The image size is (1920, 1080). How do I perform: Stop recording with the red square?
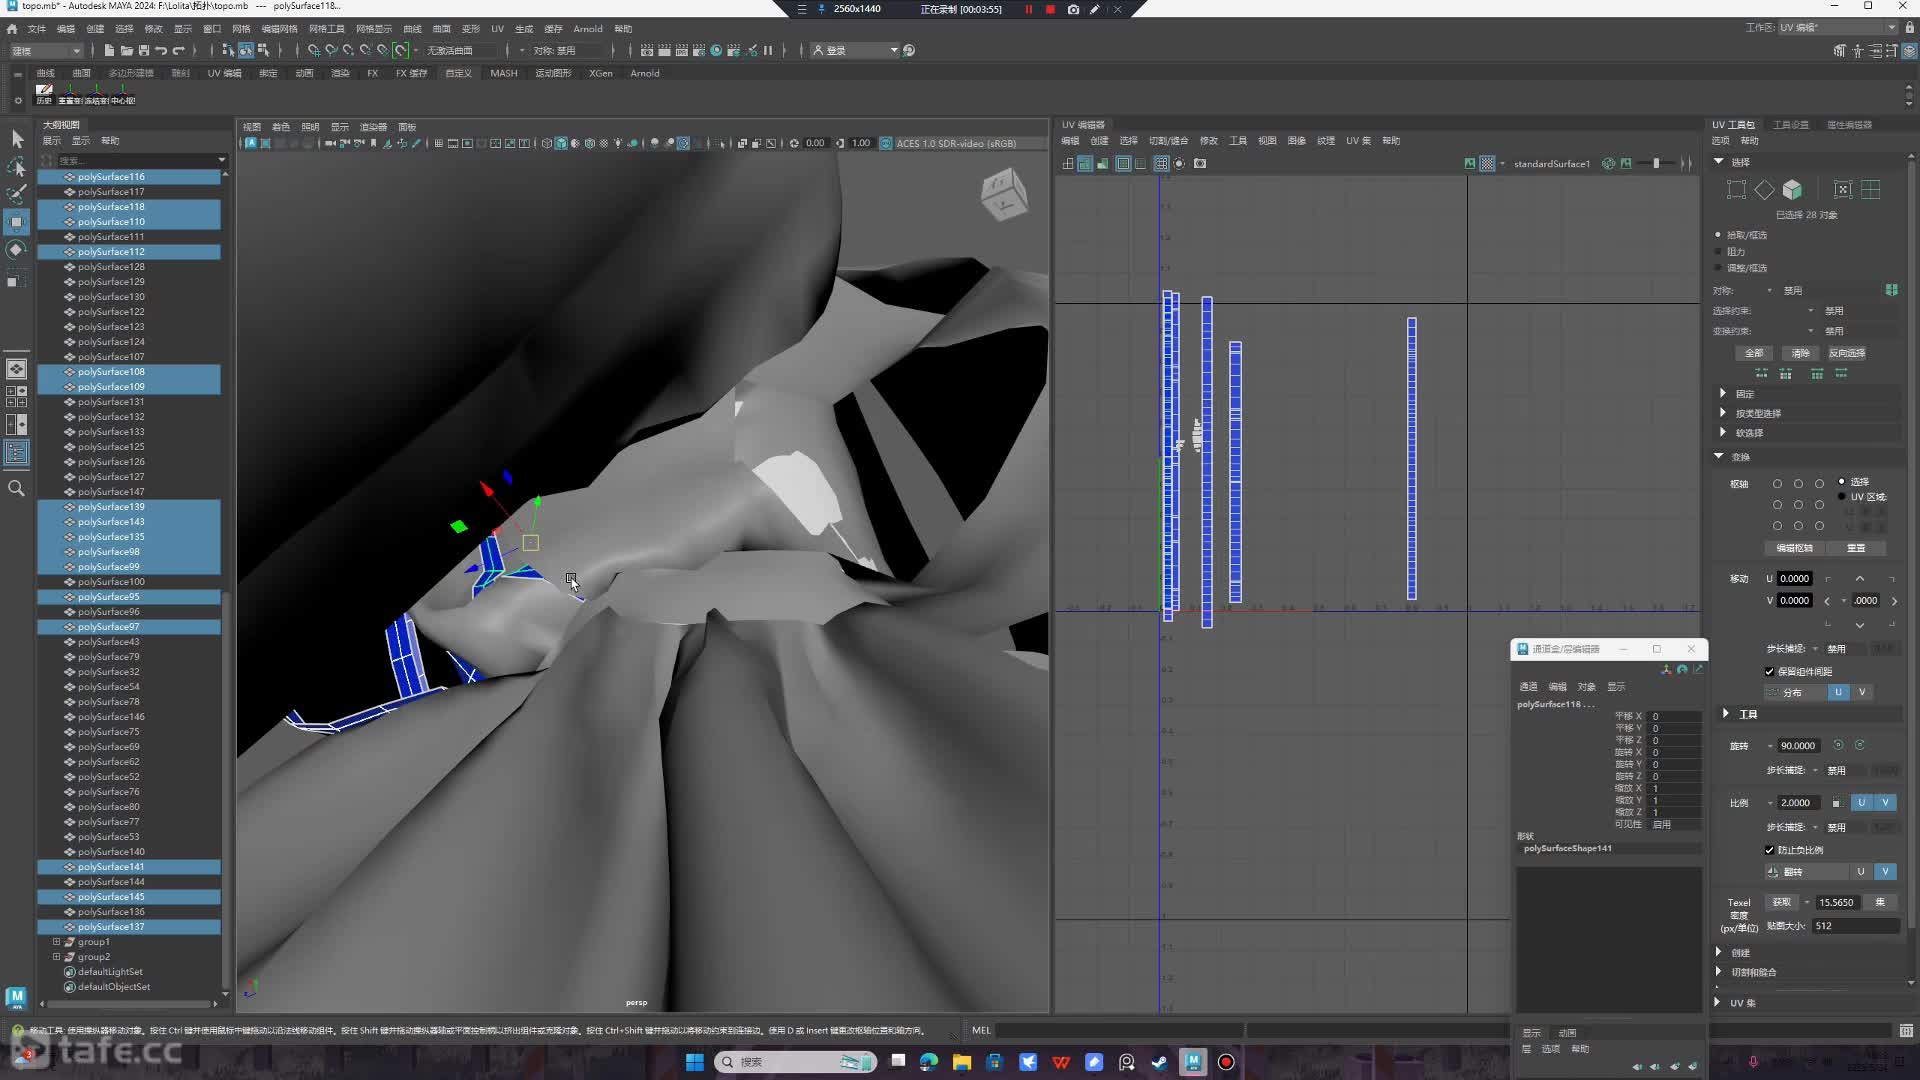pos(1050,9)
